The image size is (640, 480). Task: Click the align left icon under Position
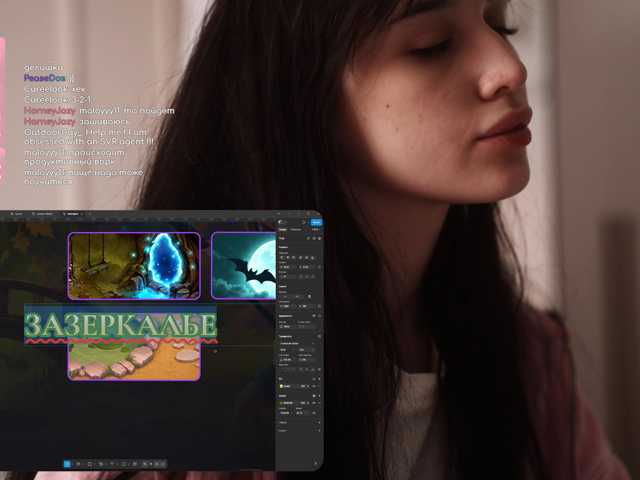click(282, 258)
